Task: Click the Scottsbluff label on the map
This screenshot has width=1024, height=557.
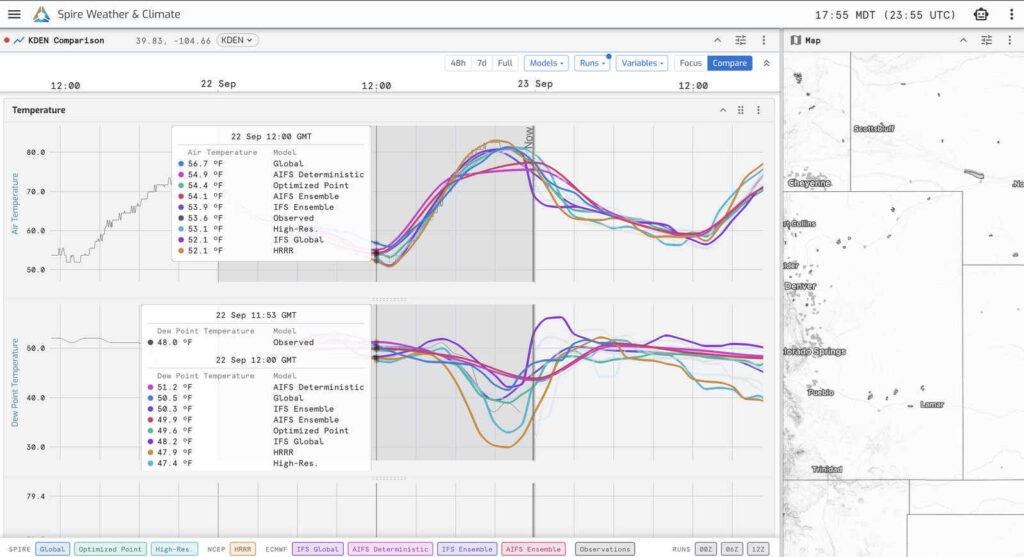Action: [874, 129]
